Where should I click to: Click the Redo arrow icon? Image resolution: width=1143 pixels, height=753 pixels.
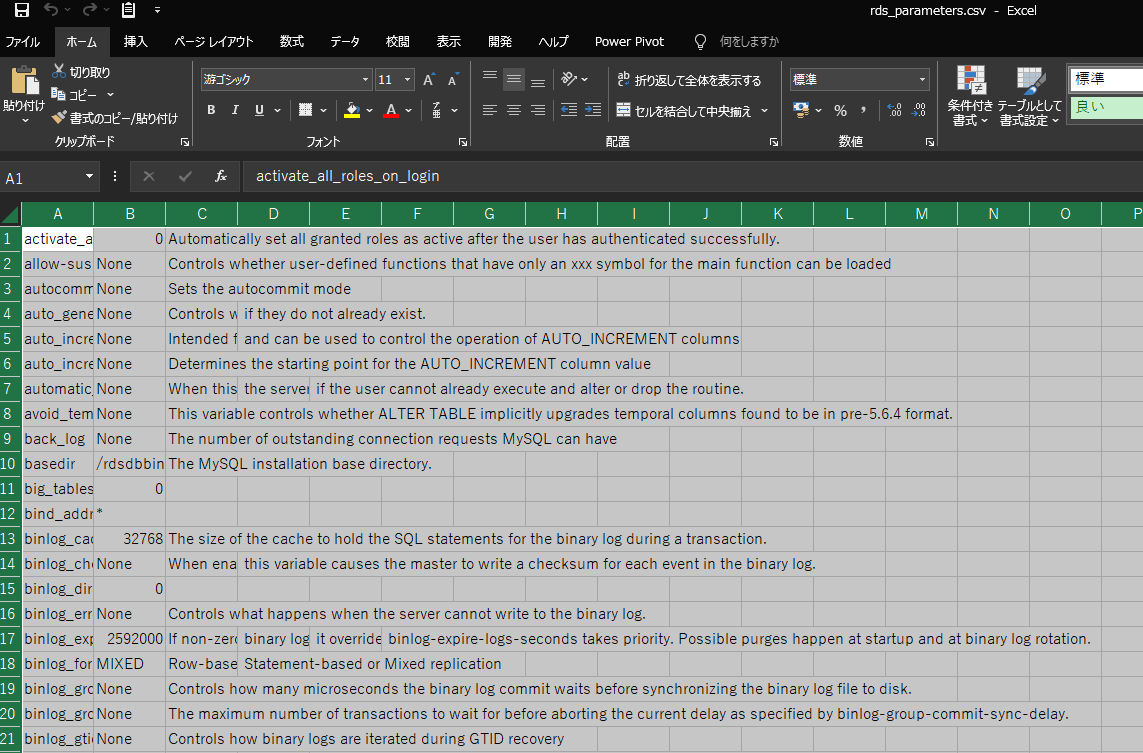pyautogui.click(x=90, y=10)
